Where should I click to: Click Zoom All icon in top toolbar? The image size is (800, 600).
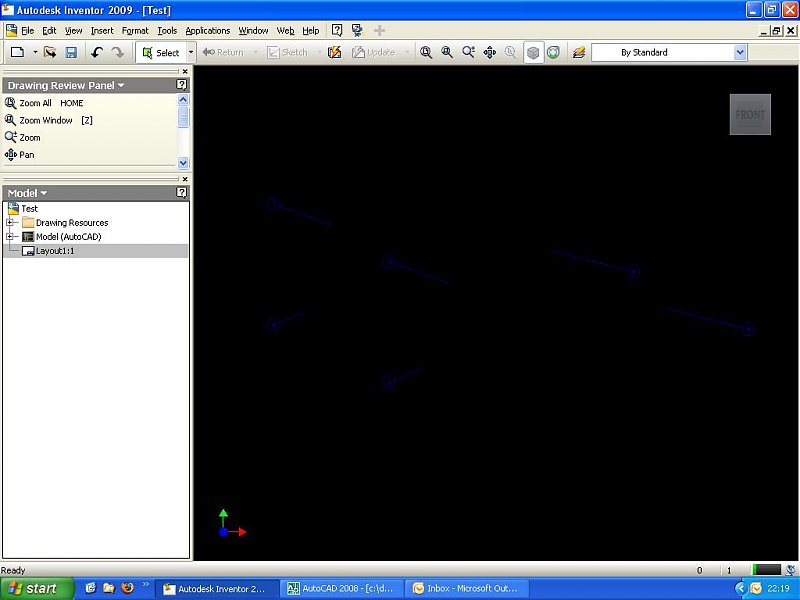coord(426,52)
